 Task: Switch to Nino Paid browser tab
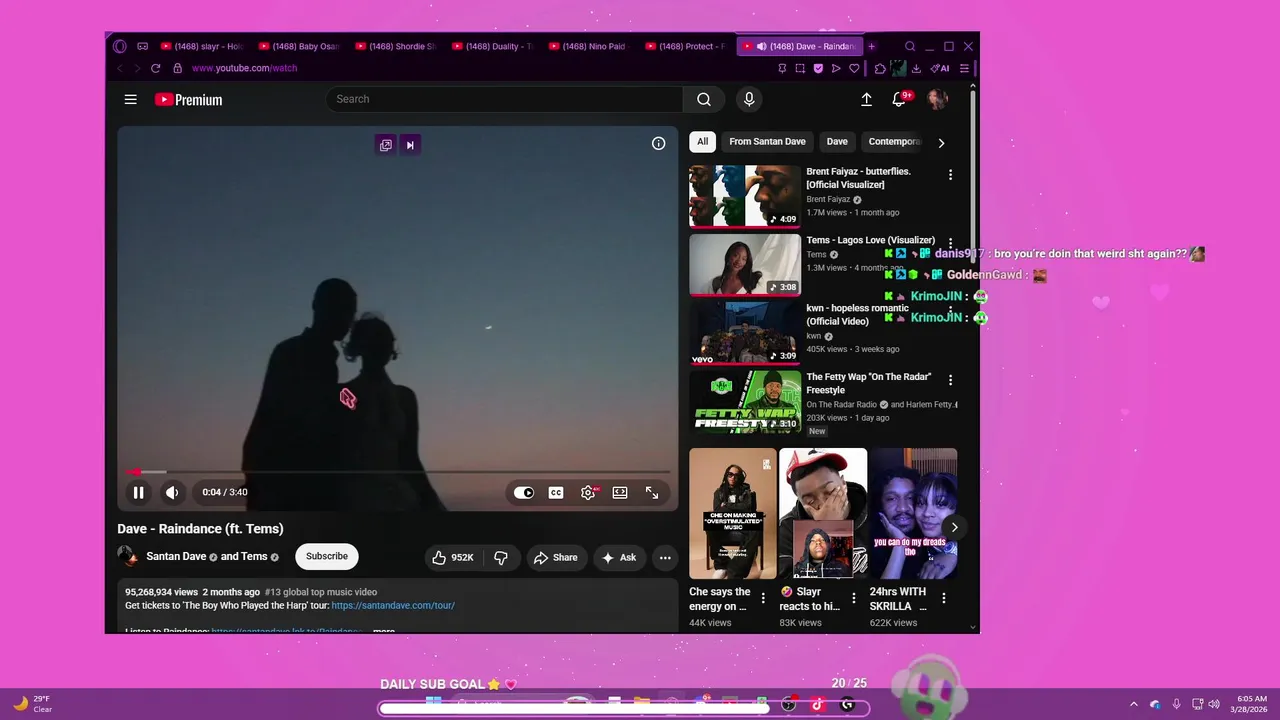(589, 46)
